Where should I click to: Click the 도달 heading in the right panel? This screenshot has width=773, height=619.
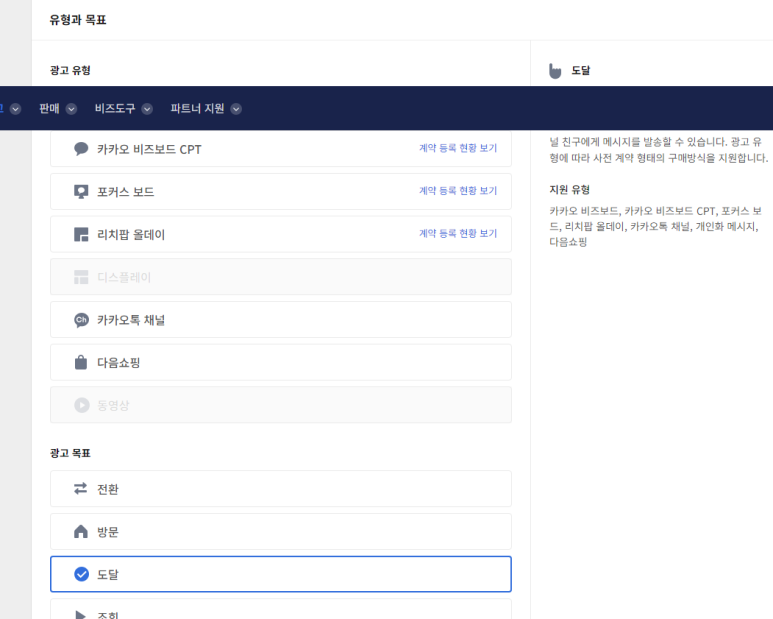pyautogui.click(x=581, y=70)
